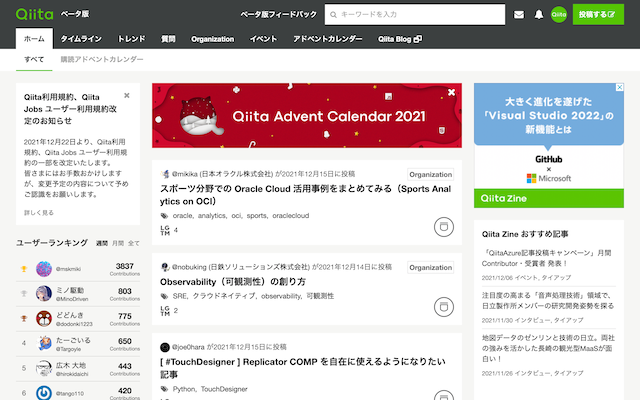Viewport: 640px width, 400px height.
Task: Open the oraclecloud tag
Action: coord(291,216)
